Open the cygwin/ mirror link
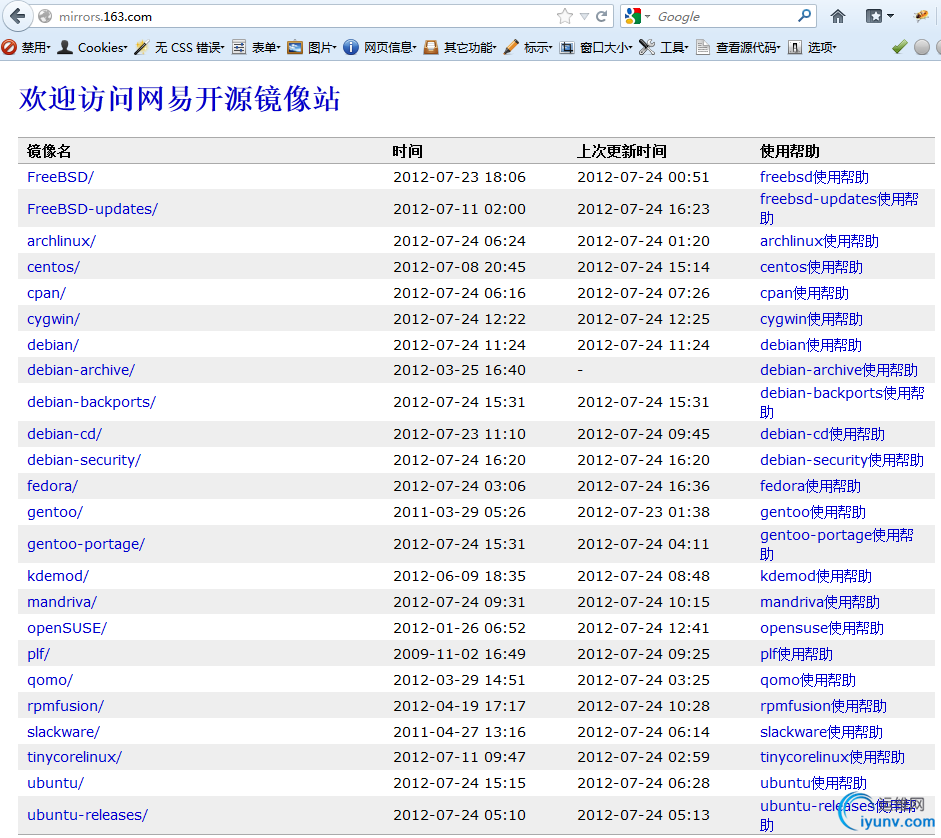 tap(53, 319)
